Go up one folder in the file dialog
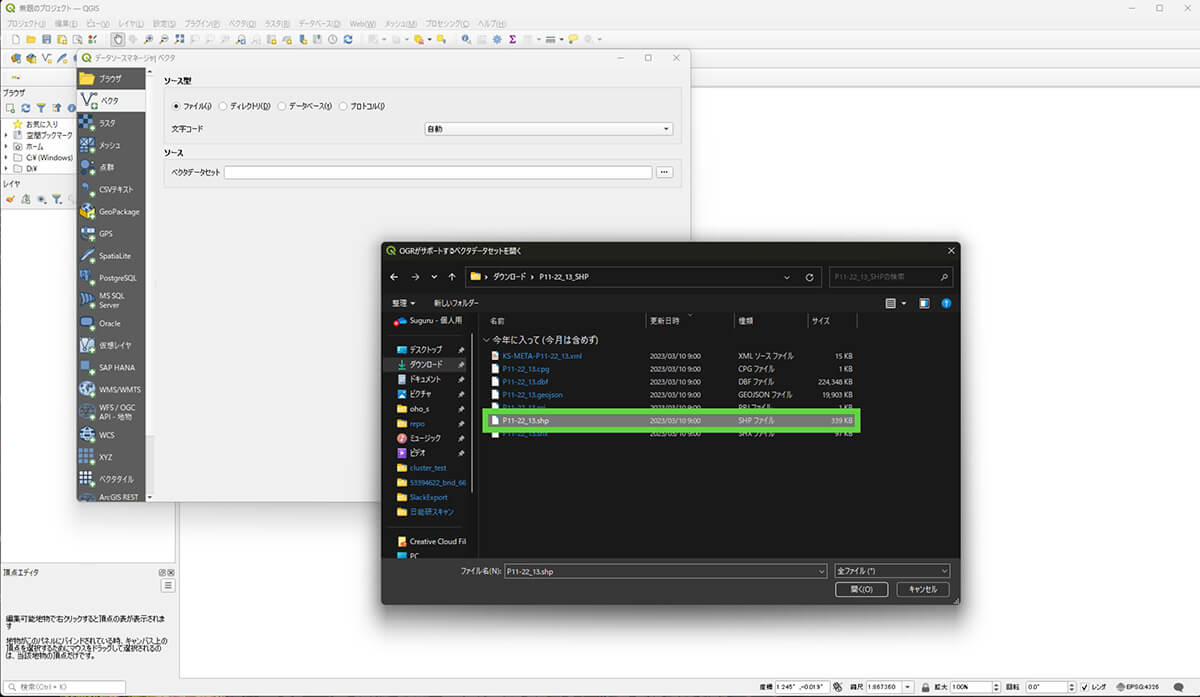 pos(453,277)
